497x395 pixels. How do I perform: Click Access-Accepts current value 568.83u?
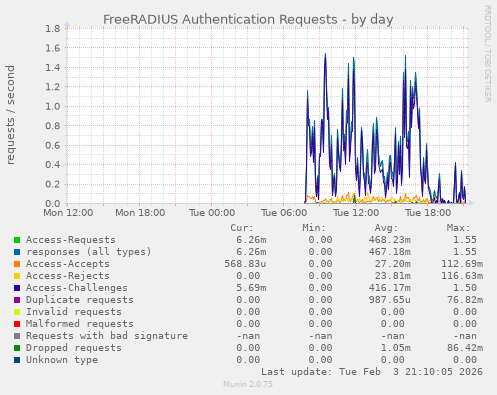245,264
